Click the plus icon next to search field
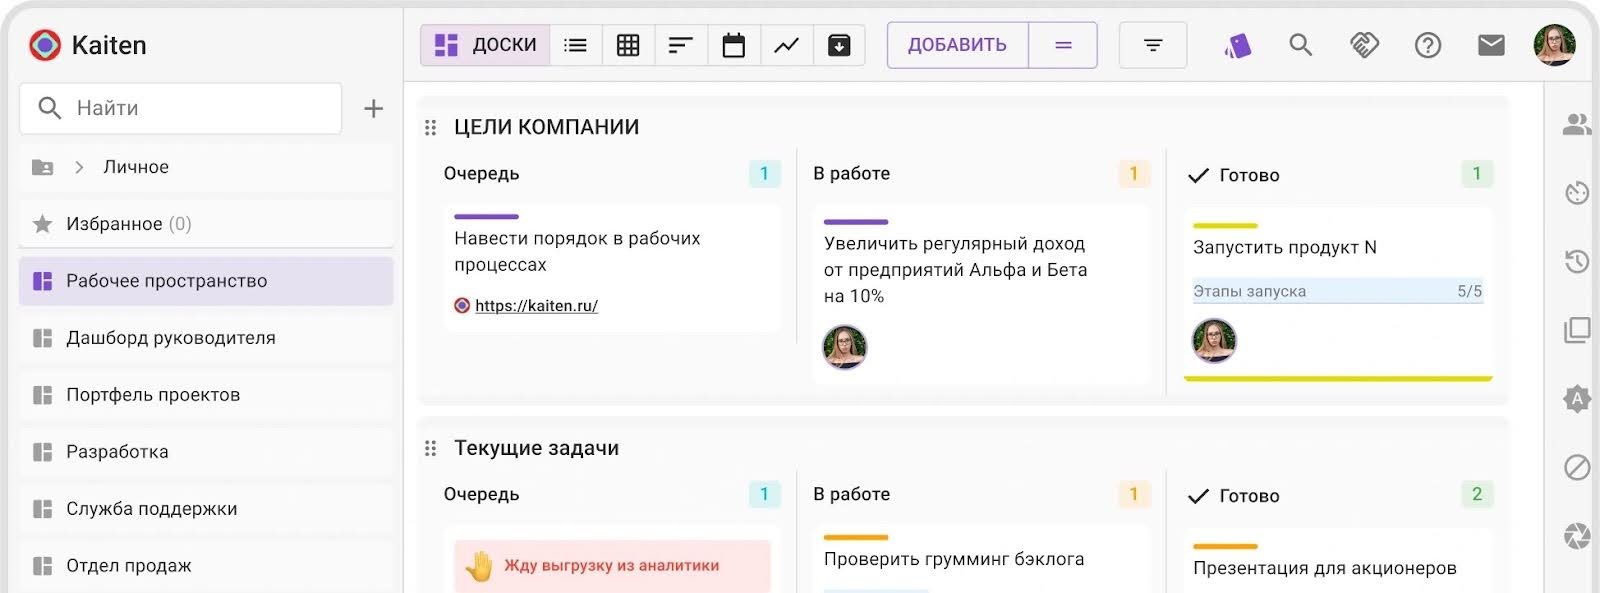1600x593 pixels. (373, 108)
